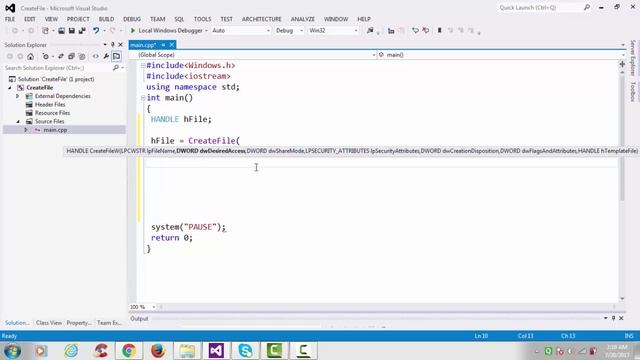Open the BUILD menu
Screen dimensions: 640x360
tap(107, 19)
